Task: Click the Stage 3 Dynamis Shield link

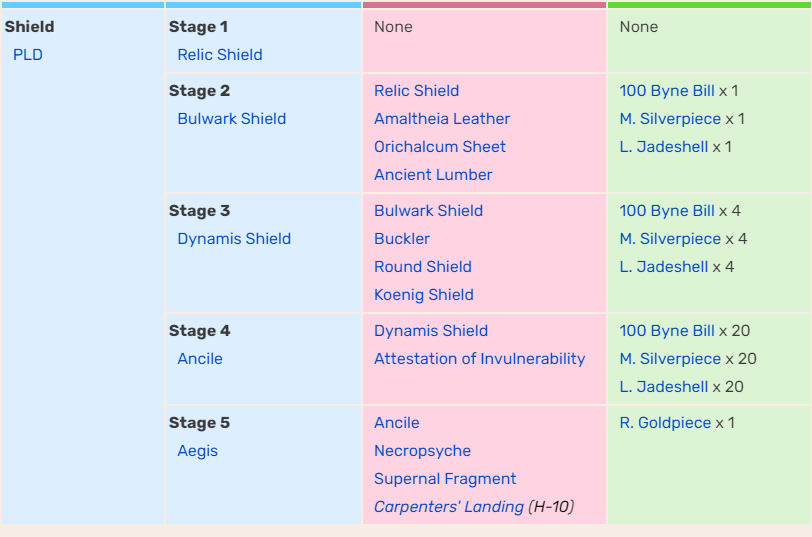Action: [233, 239]
